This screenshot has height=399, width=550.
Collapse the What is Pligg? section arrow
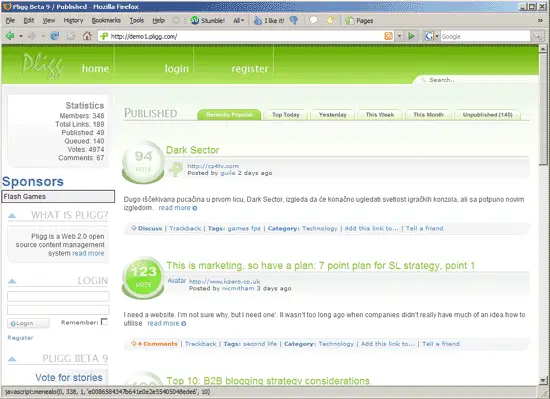point(12,215)
